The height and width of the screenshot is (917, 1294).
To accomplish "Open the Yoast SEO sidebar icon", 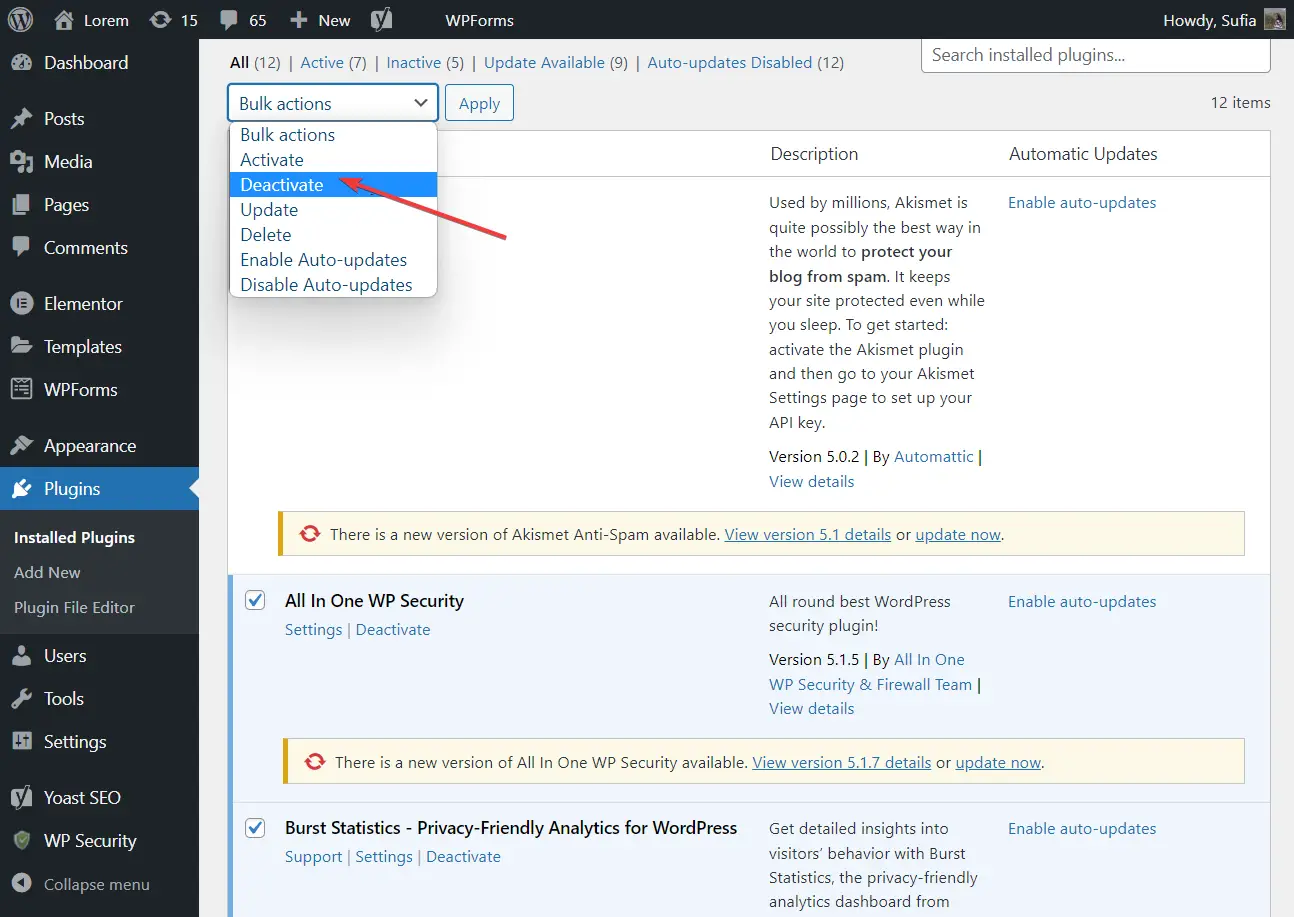I will click(x=21, y=797).
